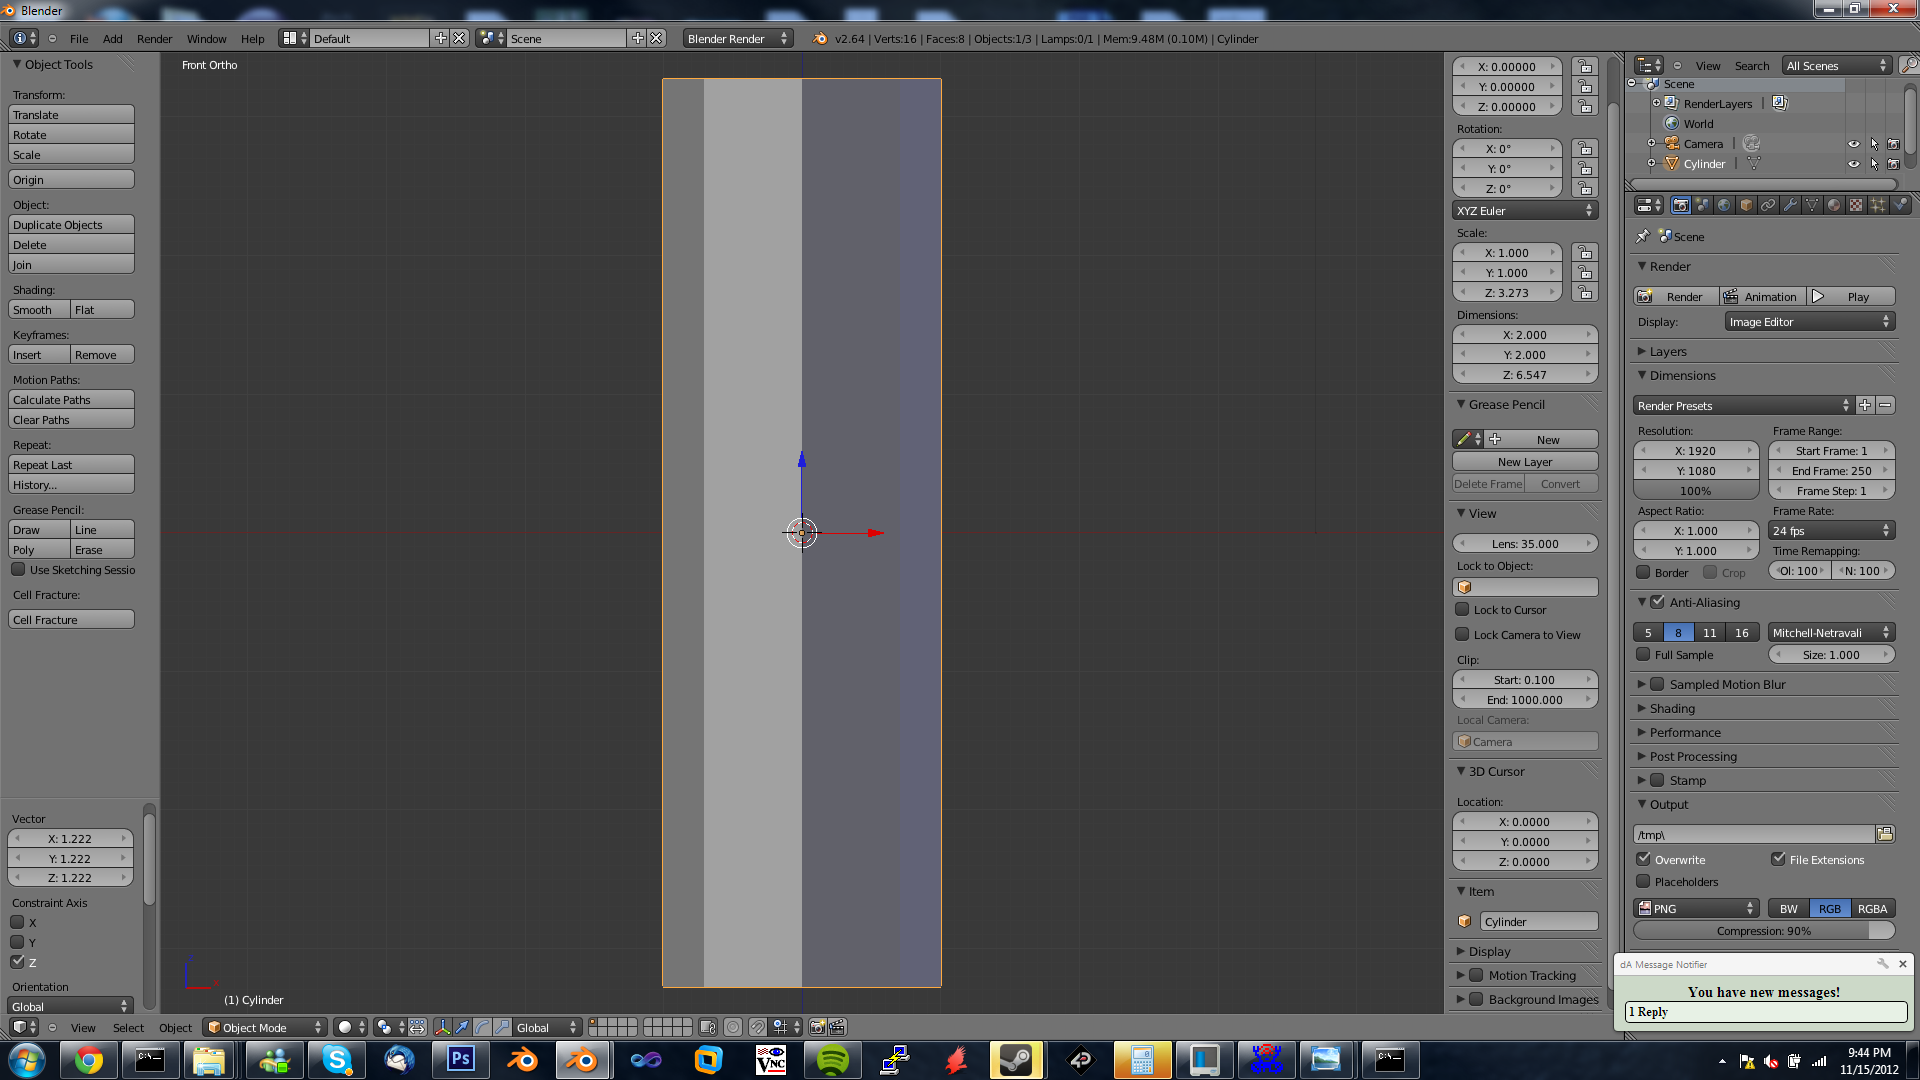
Task: Open the XYZ Euler rotation mode dropdown
Action: pos(1525,211)
